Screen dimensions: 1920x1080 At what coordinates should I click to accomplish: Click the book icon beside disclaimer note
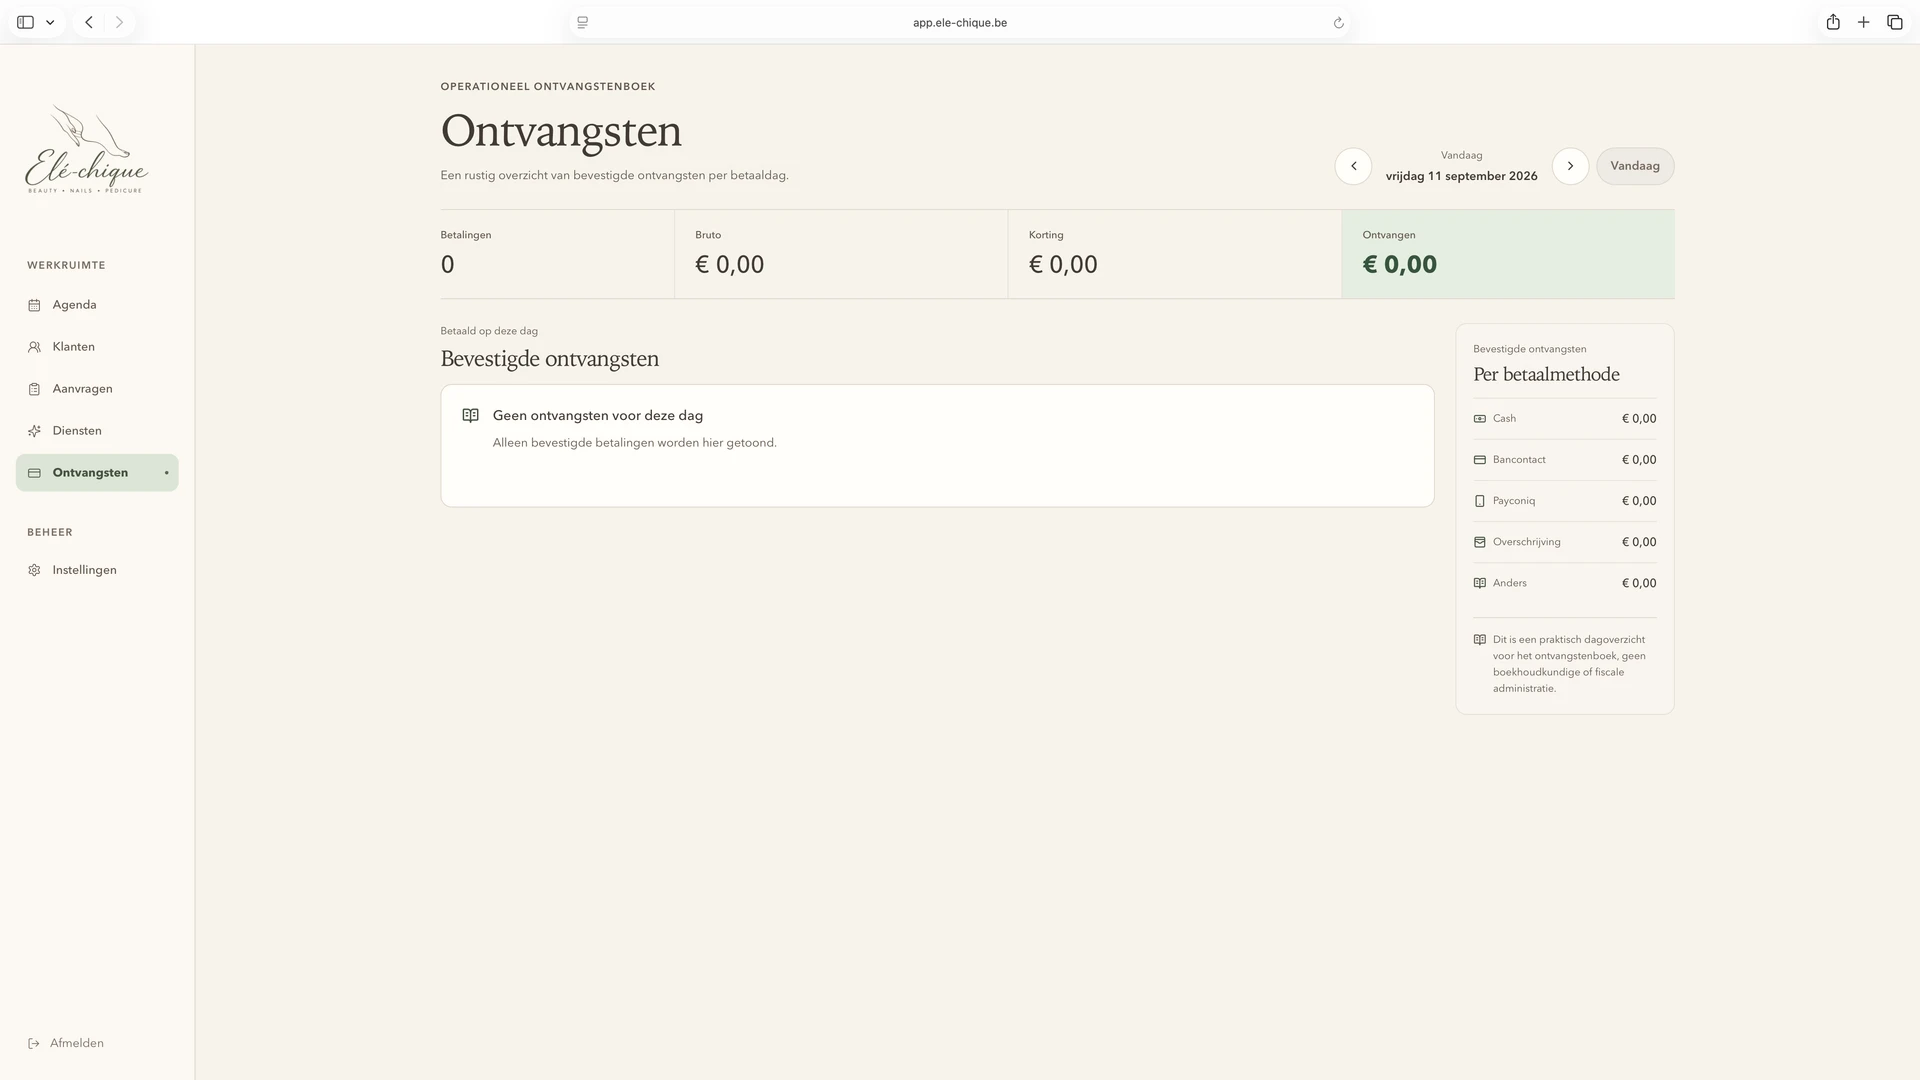1480,640
